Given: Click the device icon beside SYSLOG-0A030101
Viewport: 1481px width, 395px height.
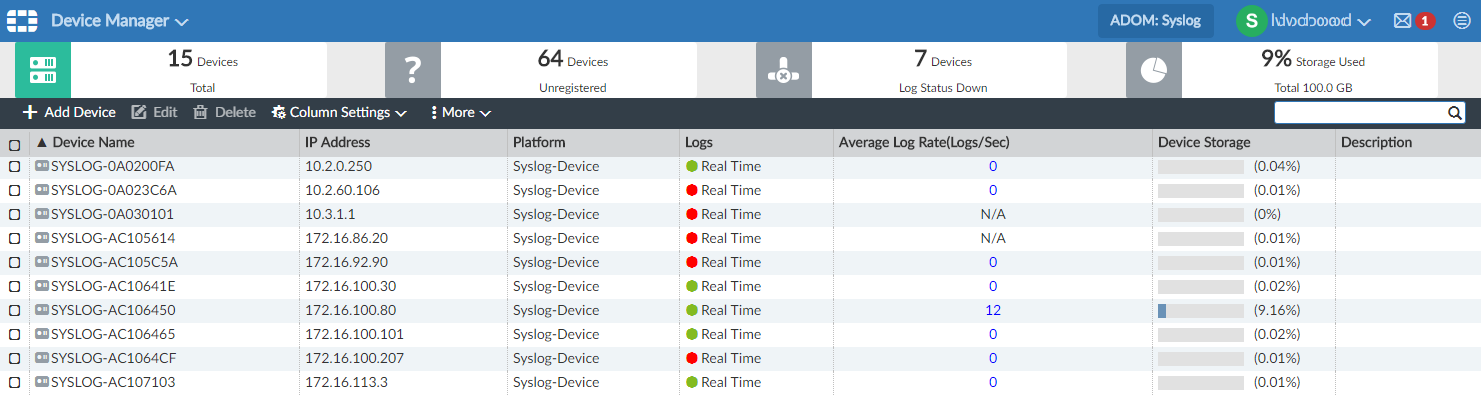Looking at the screenshot, I should (x=42, y=214).
